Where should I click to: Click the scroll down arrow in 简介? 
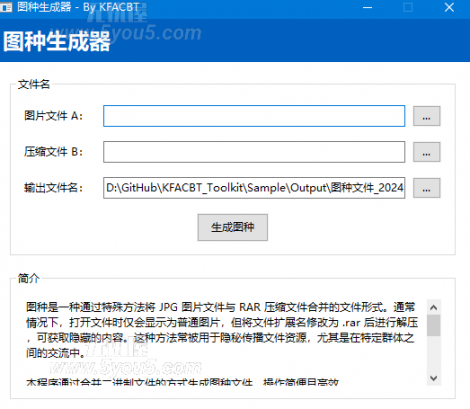pos(434,378)
